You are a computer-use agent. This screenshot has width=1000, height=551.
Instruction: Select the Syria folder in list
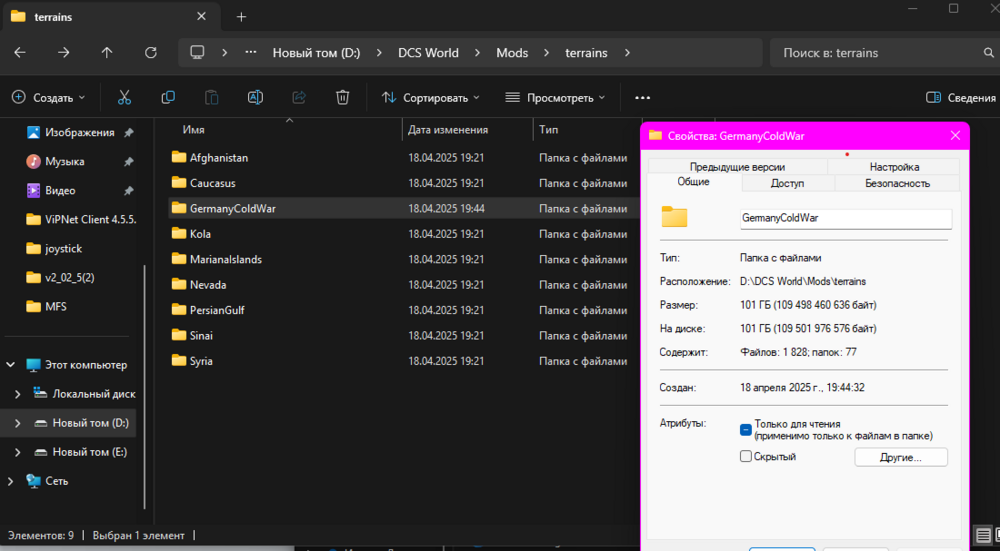[x=201, y=361]
